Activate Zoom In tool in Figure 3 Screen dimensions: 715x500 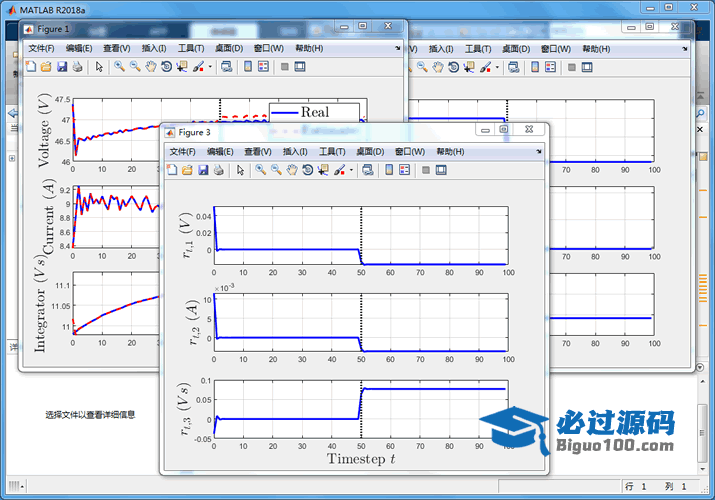click(260, 170)
